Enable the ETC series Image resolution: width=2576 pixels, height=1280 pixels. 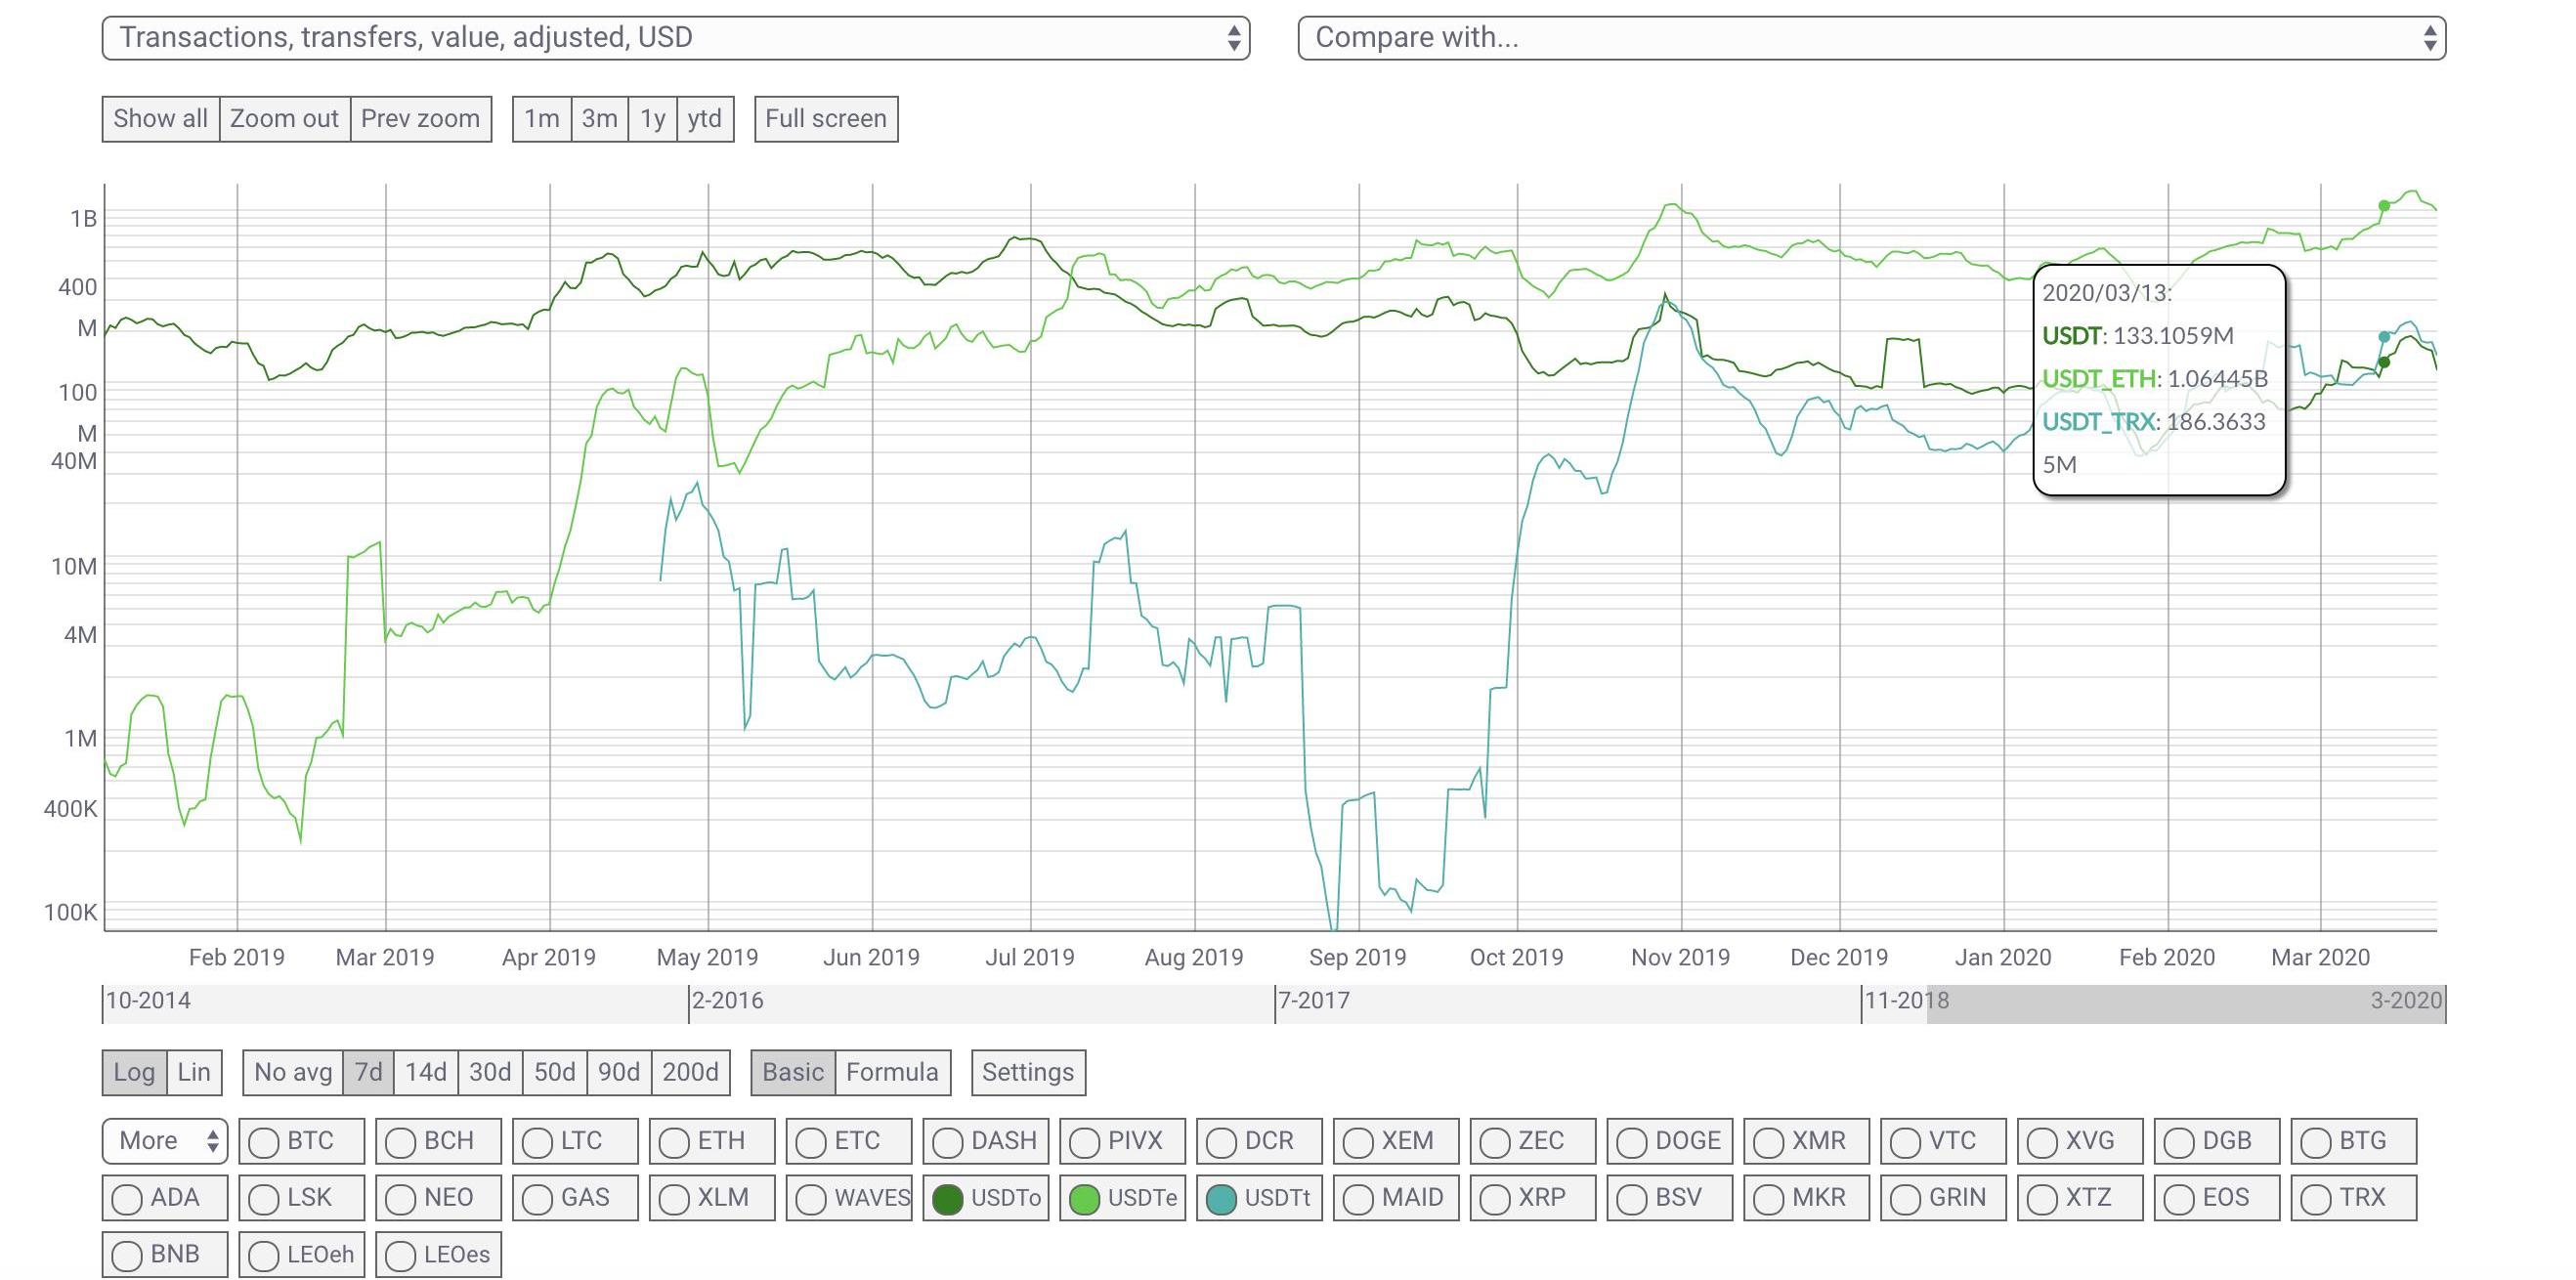(849, 1141)
